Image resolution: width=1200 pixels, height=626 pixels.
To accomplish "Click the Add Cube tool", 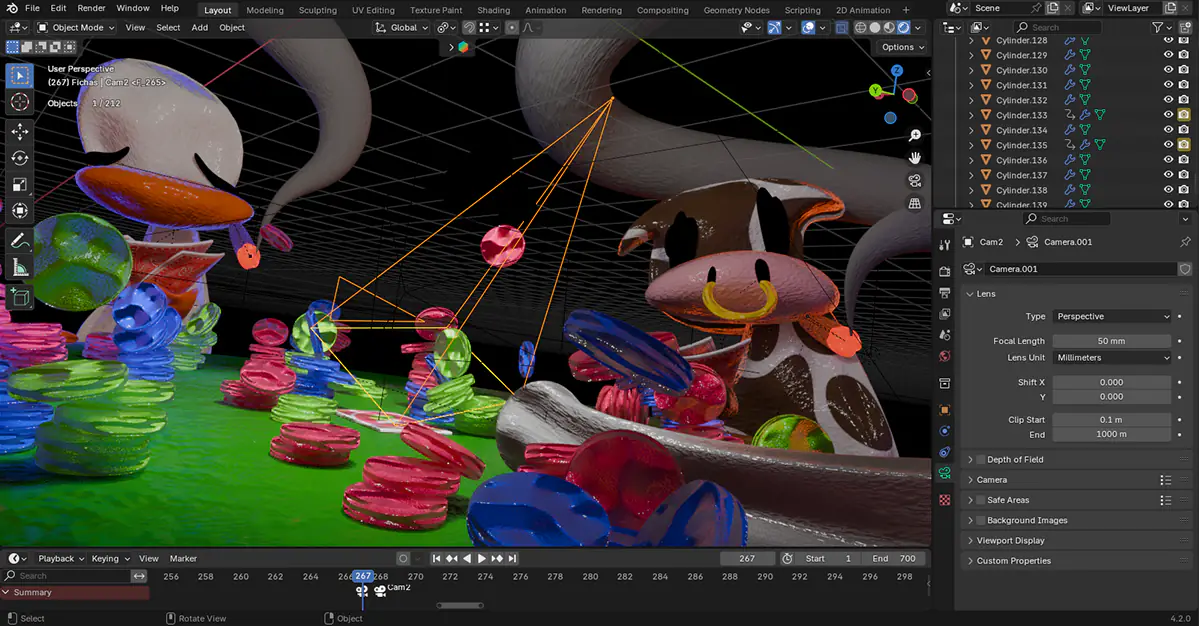I will point(20,297).
